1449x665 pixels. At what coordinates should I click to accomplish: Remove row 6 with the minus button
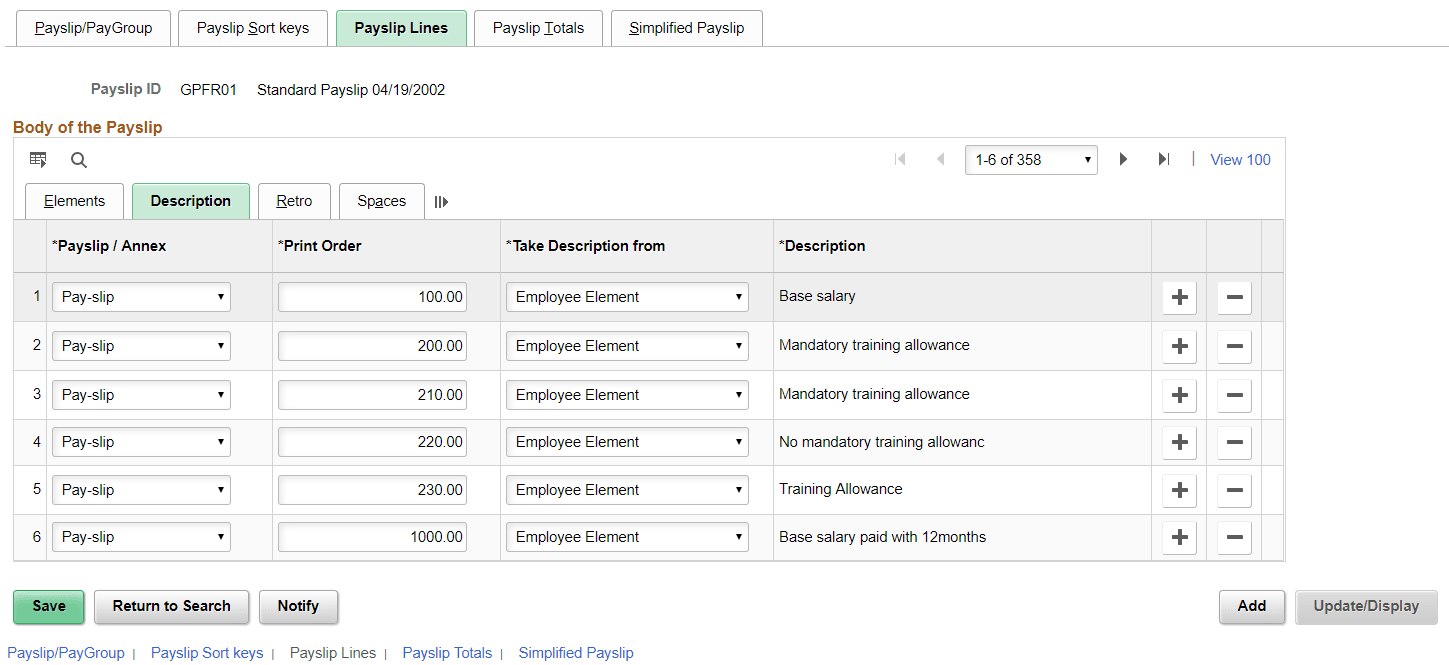pos(1233,537)
